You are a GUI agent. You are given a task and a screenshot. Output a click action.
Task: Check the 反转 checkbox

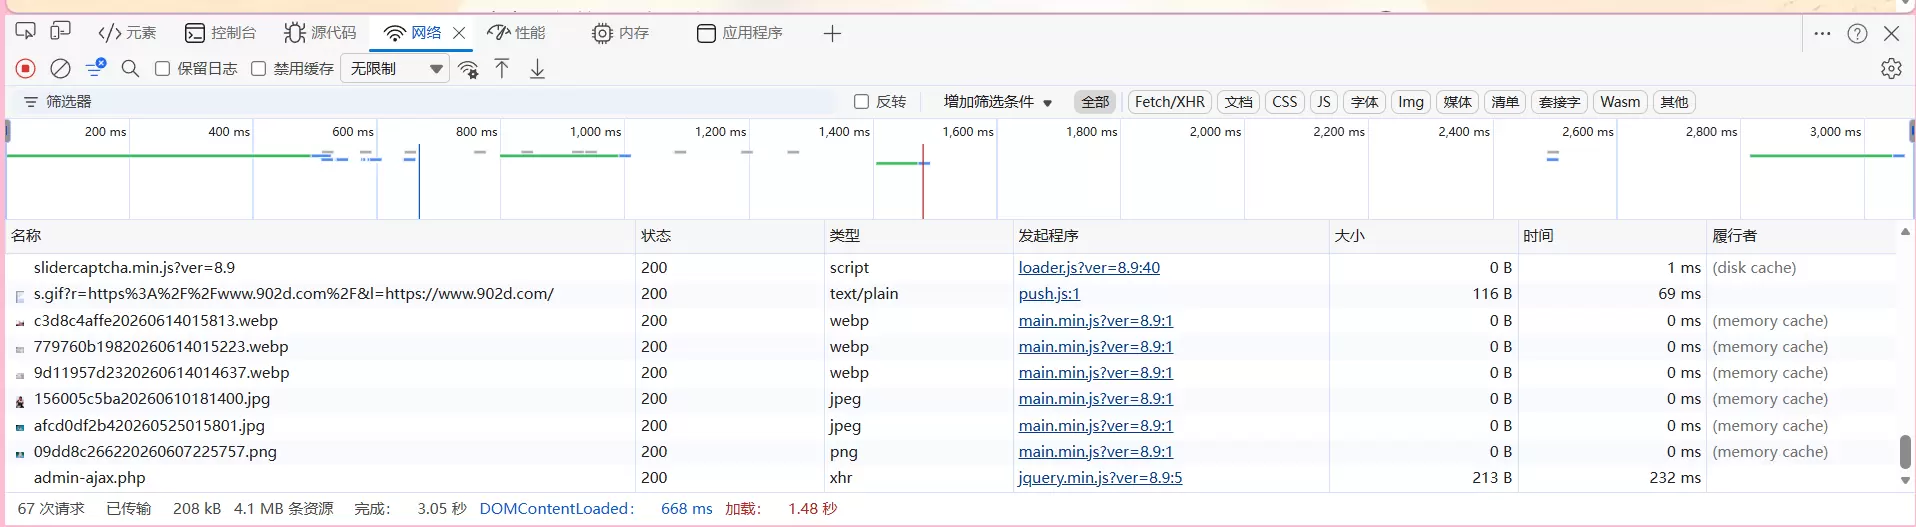coord(861,101)
